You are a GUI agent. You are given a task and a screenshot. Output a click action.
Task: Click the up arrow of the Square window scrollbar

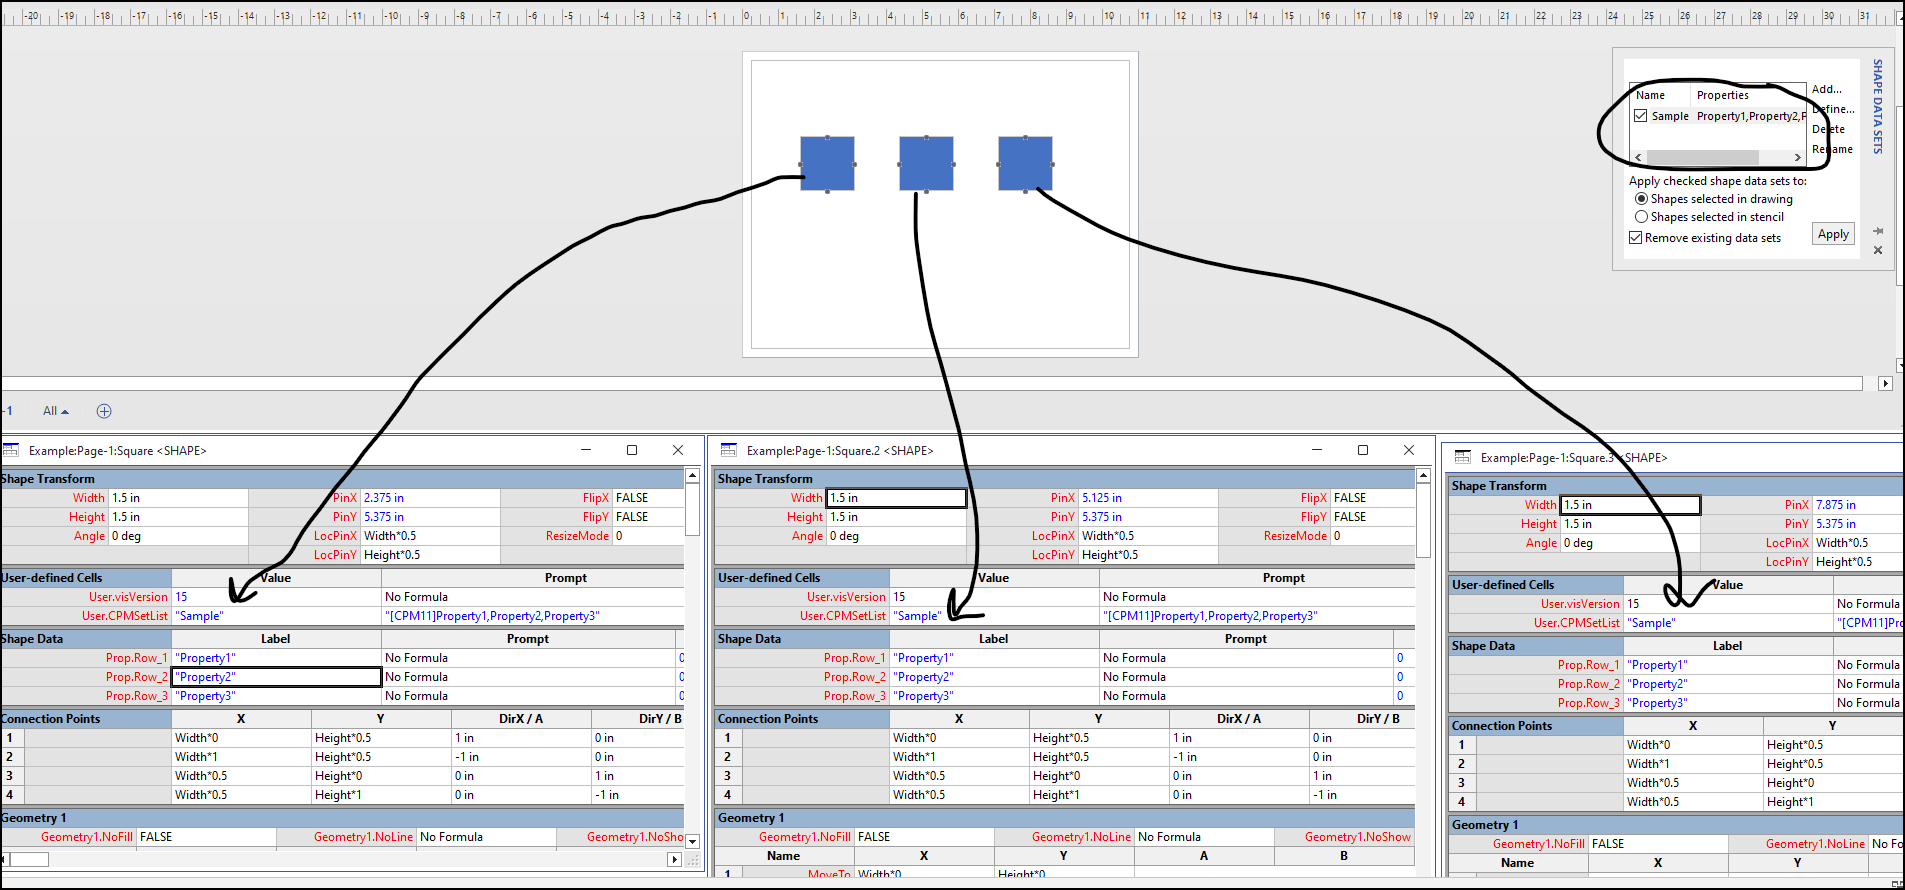pos(692,476)
